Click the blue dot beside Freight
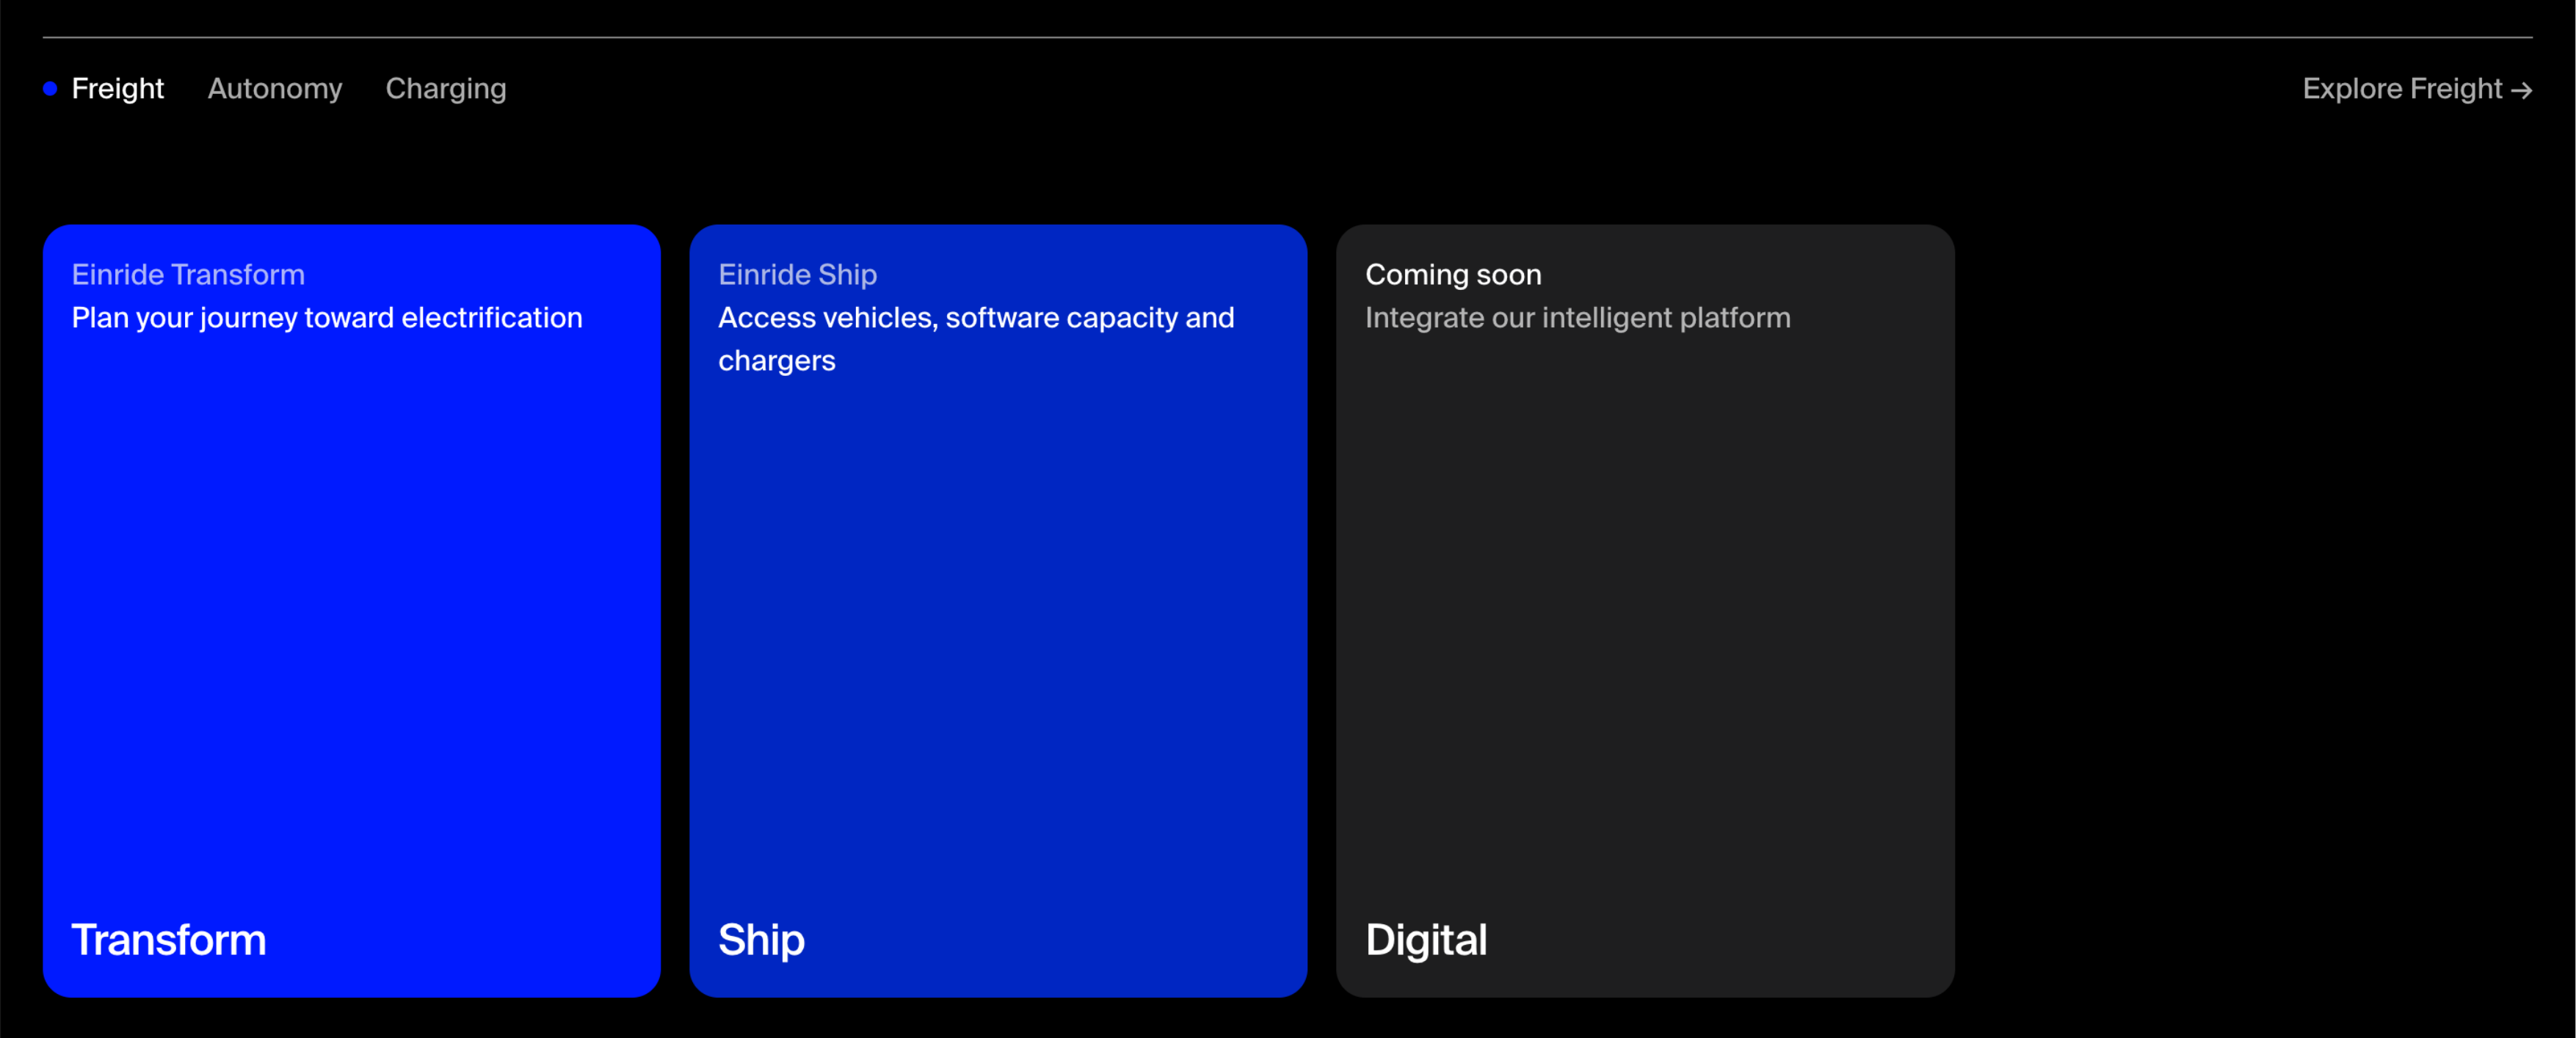Image resolution: width=2576 pixels, height=1038 pixels. click(50, 89)
